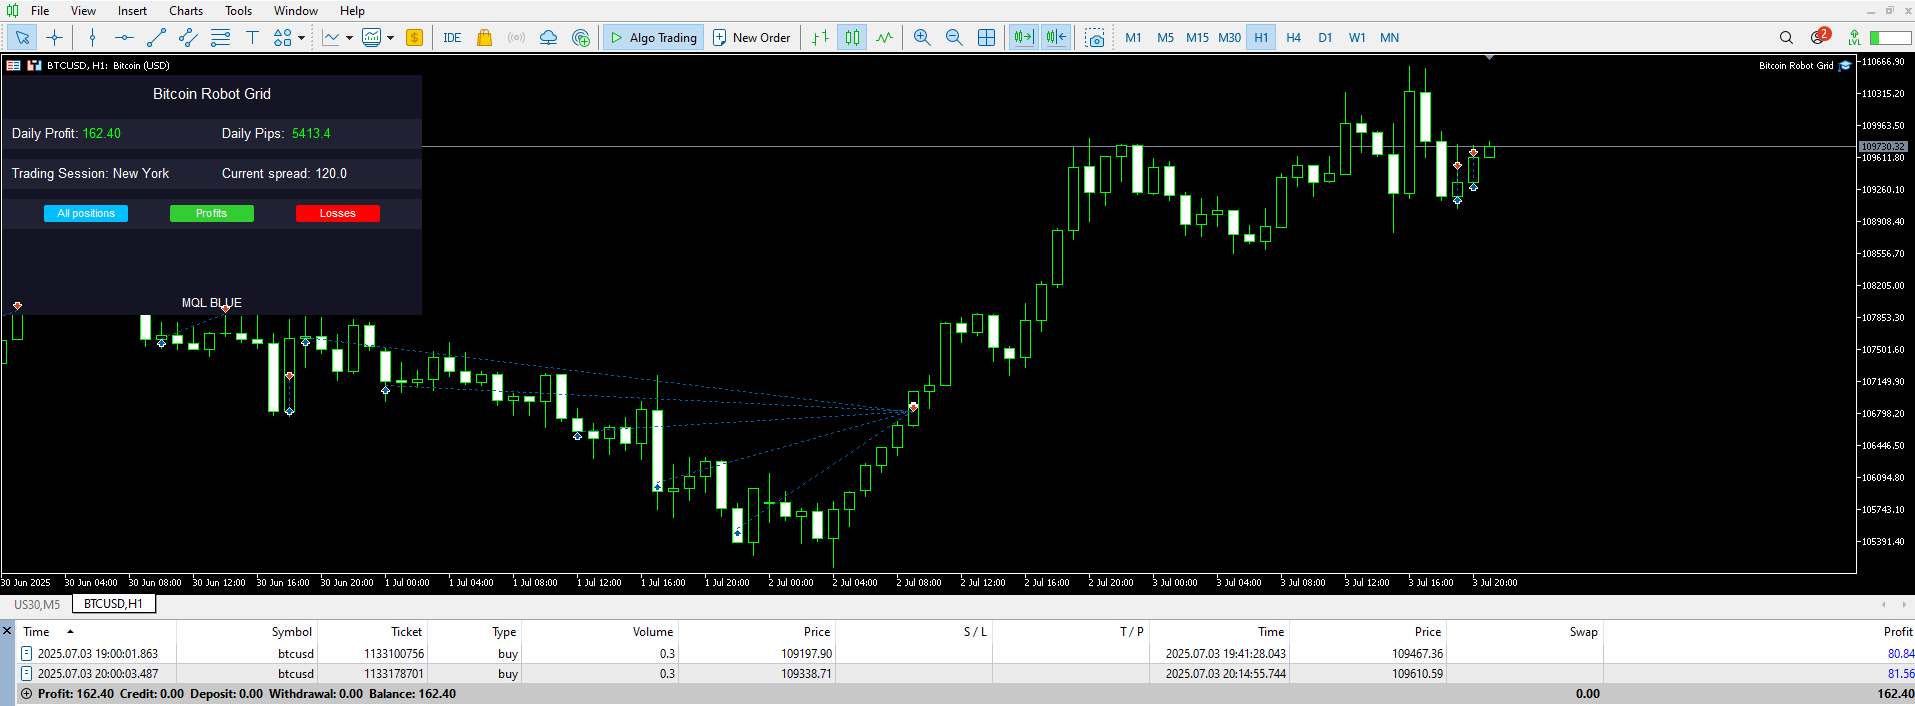Zoom in on the chart

pyautogui.click(x=922, y=38)
